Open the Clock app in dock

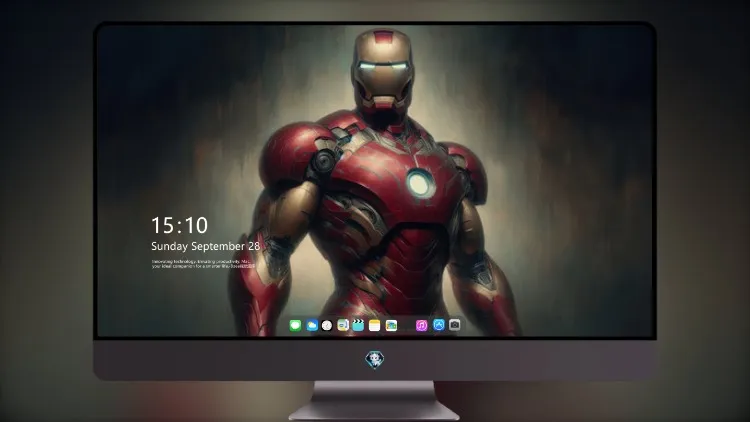[327, 325]
